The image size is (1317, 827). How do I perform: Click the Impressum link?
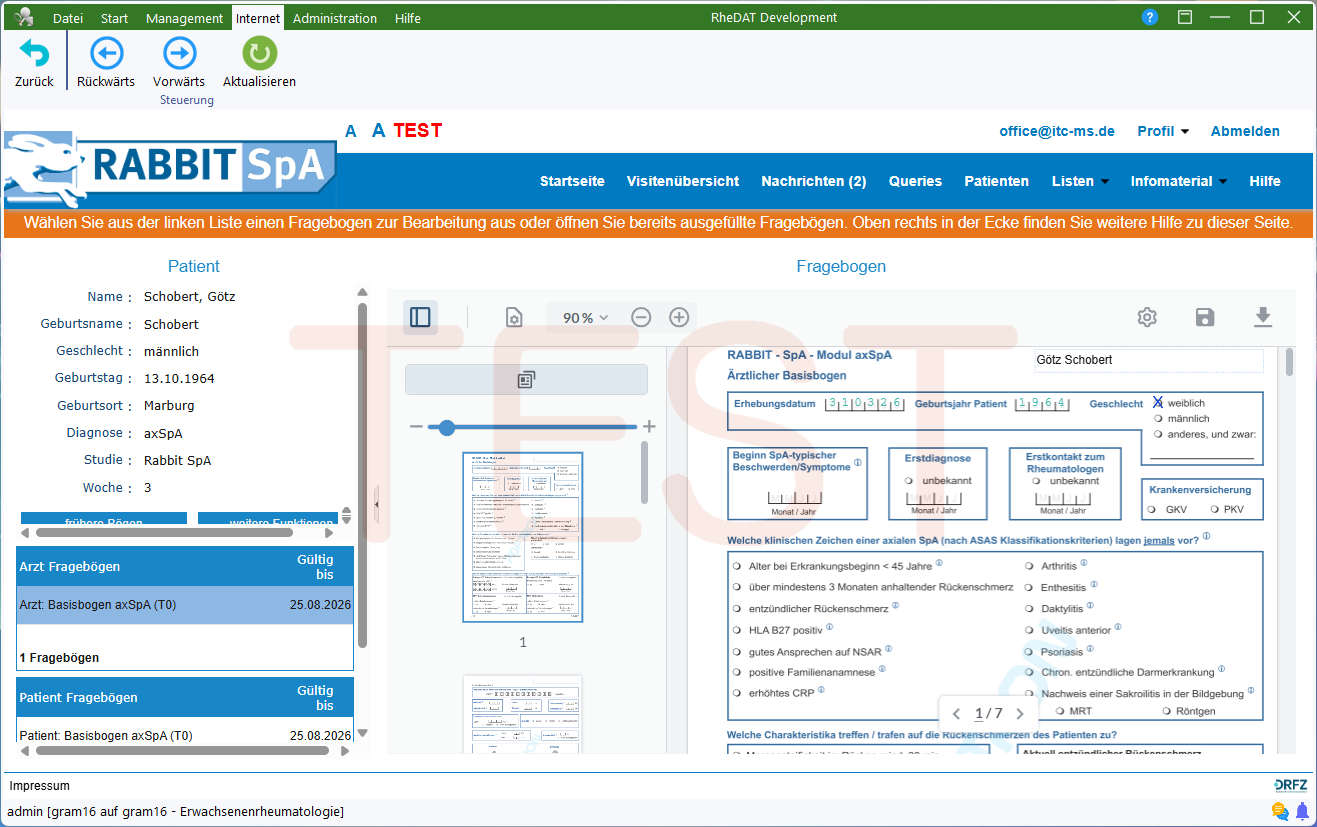(x=40, y=786)
